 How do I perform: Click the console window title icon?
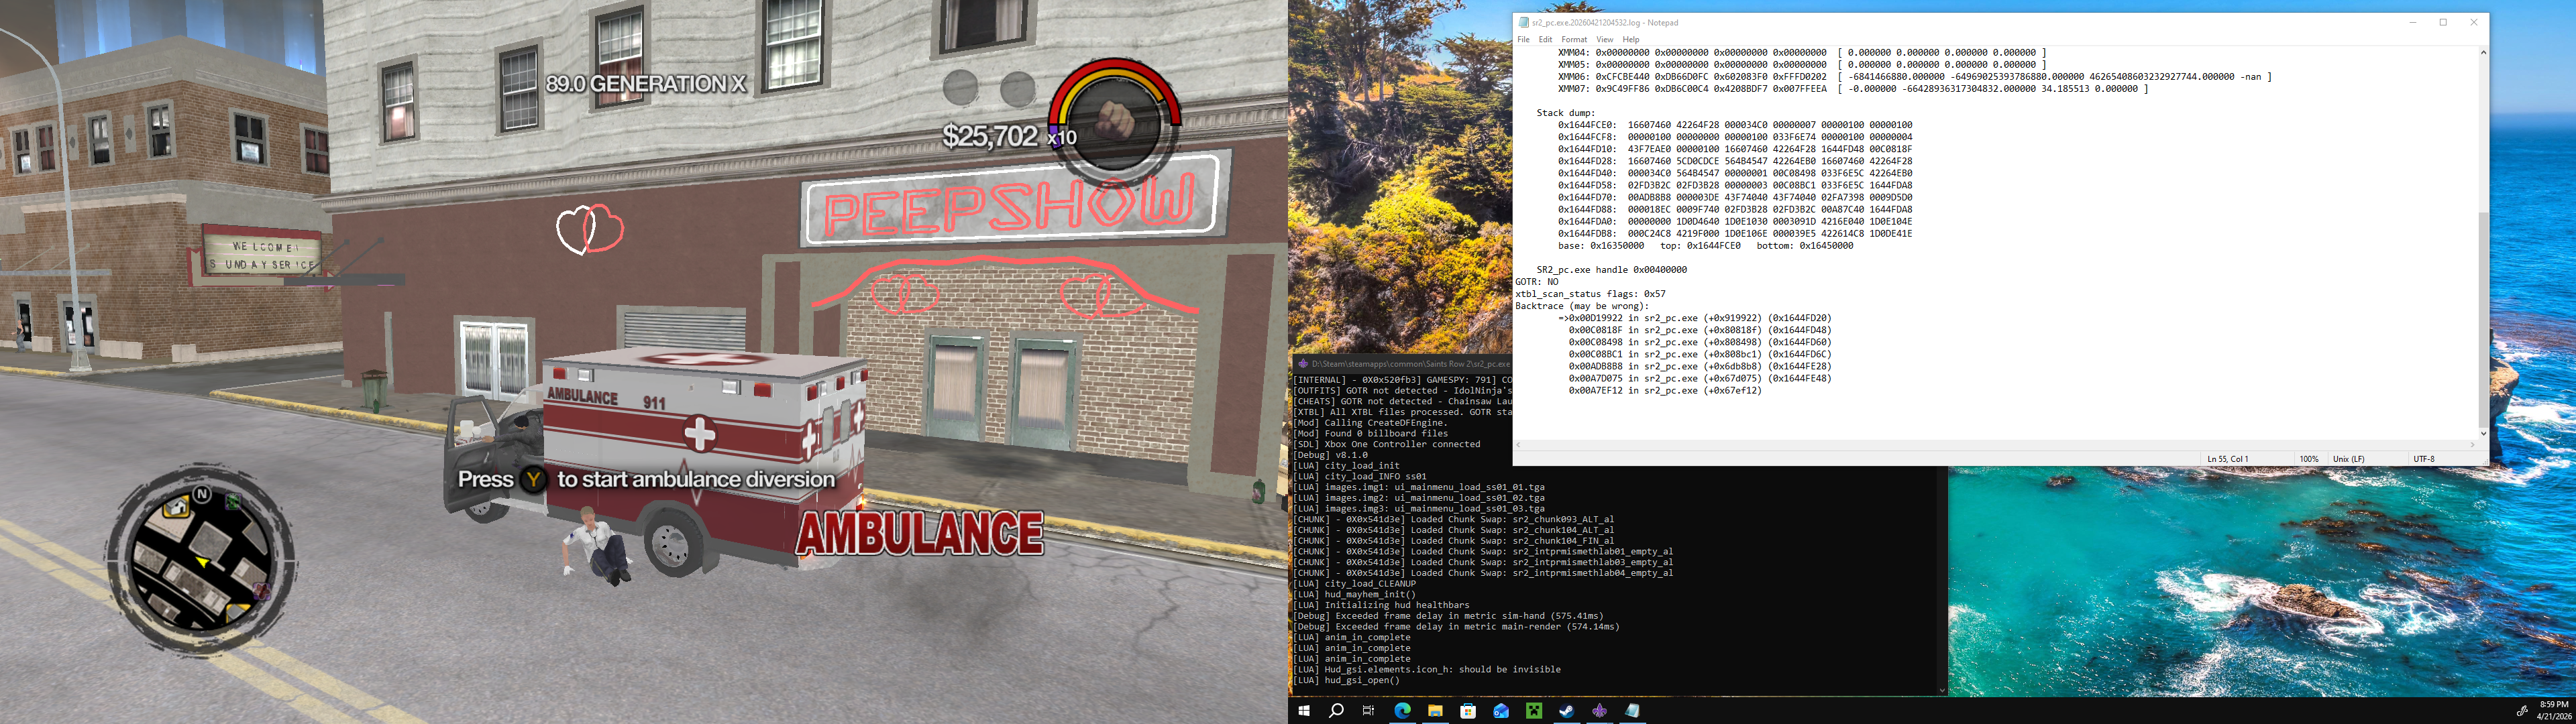(1302, 364)
